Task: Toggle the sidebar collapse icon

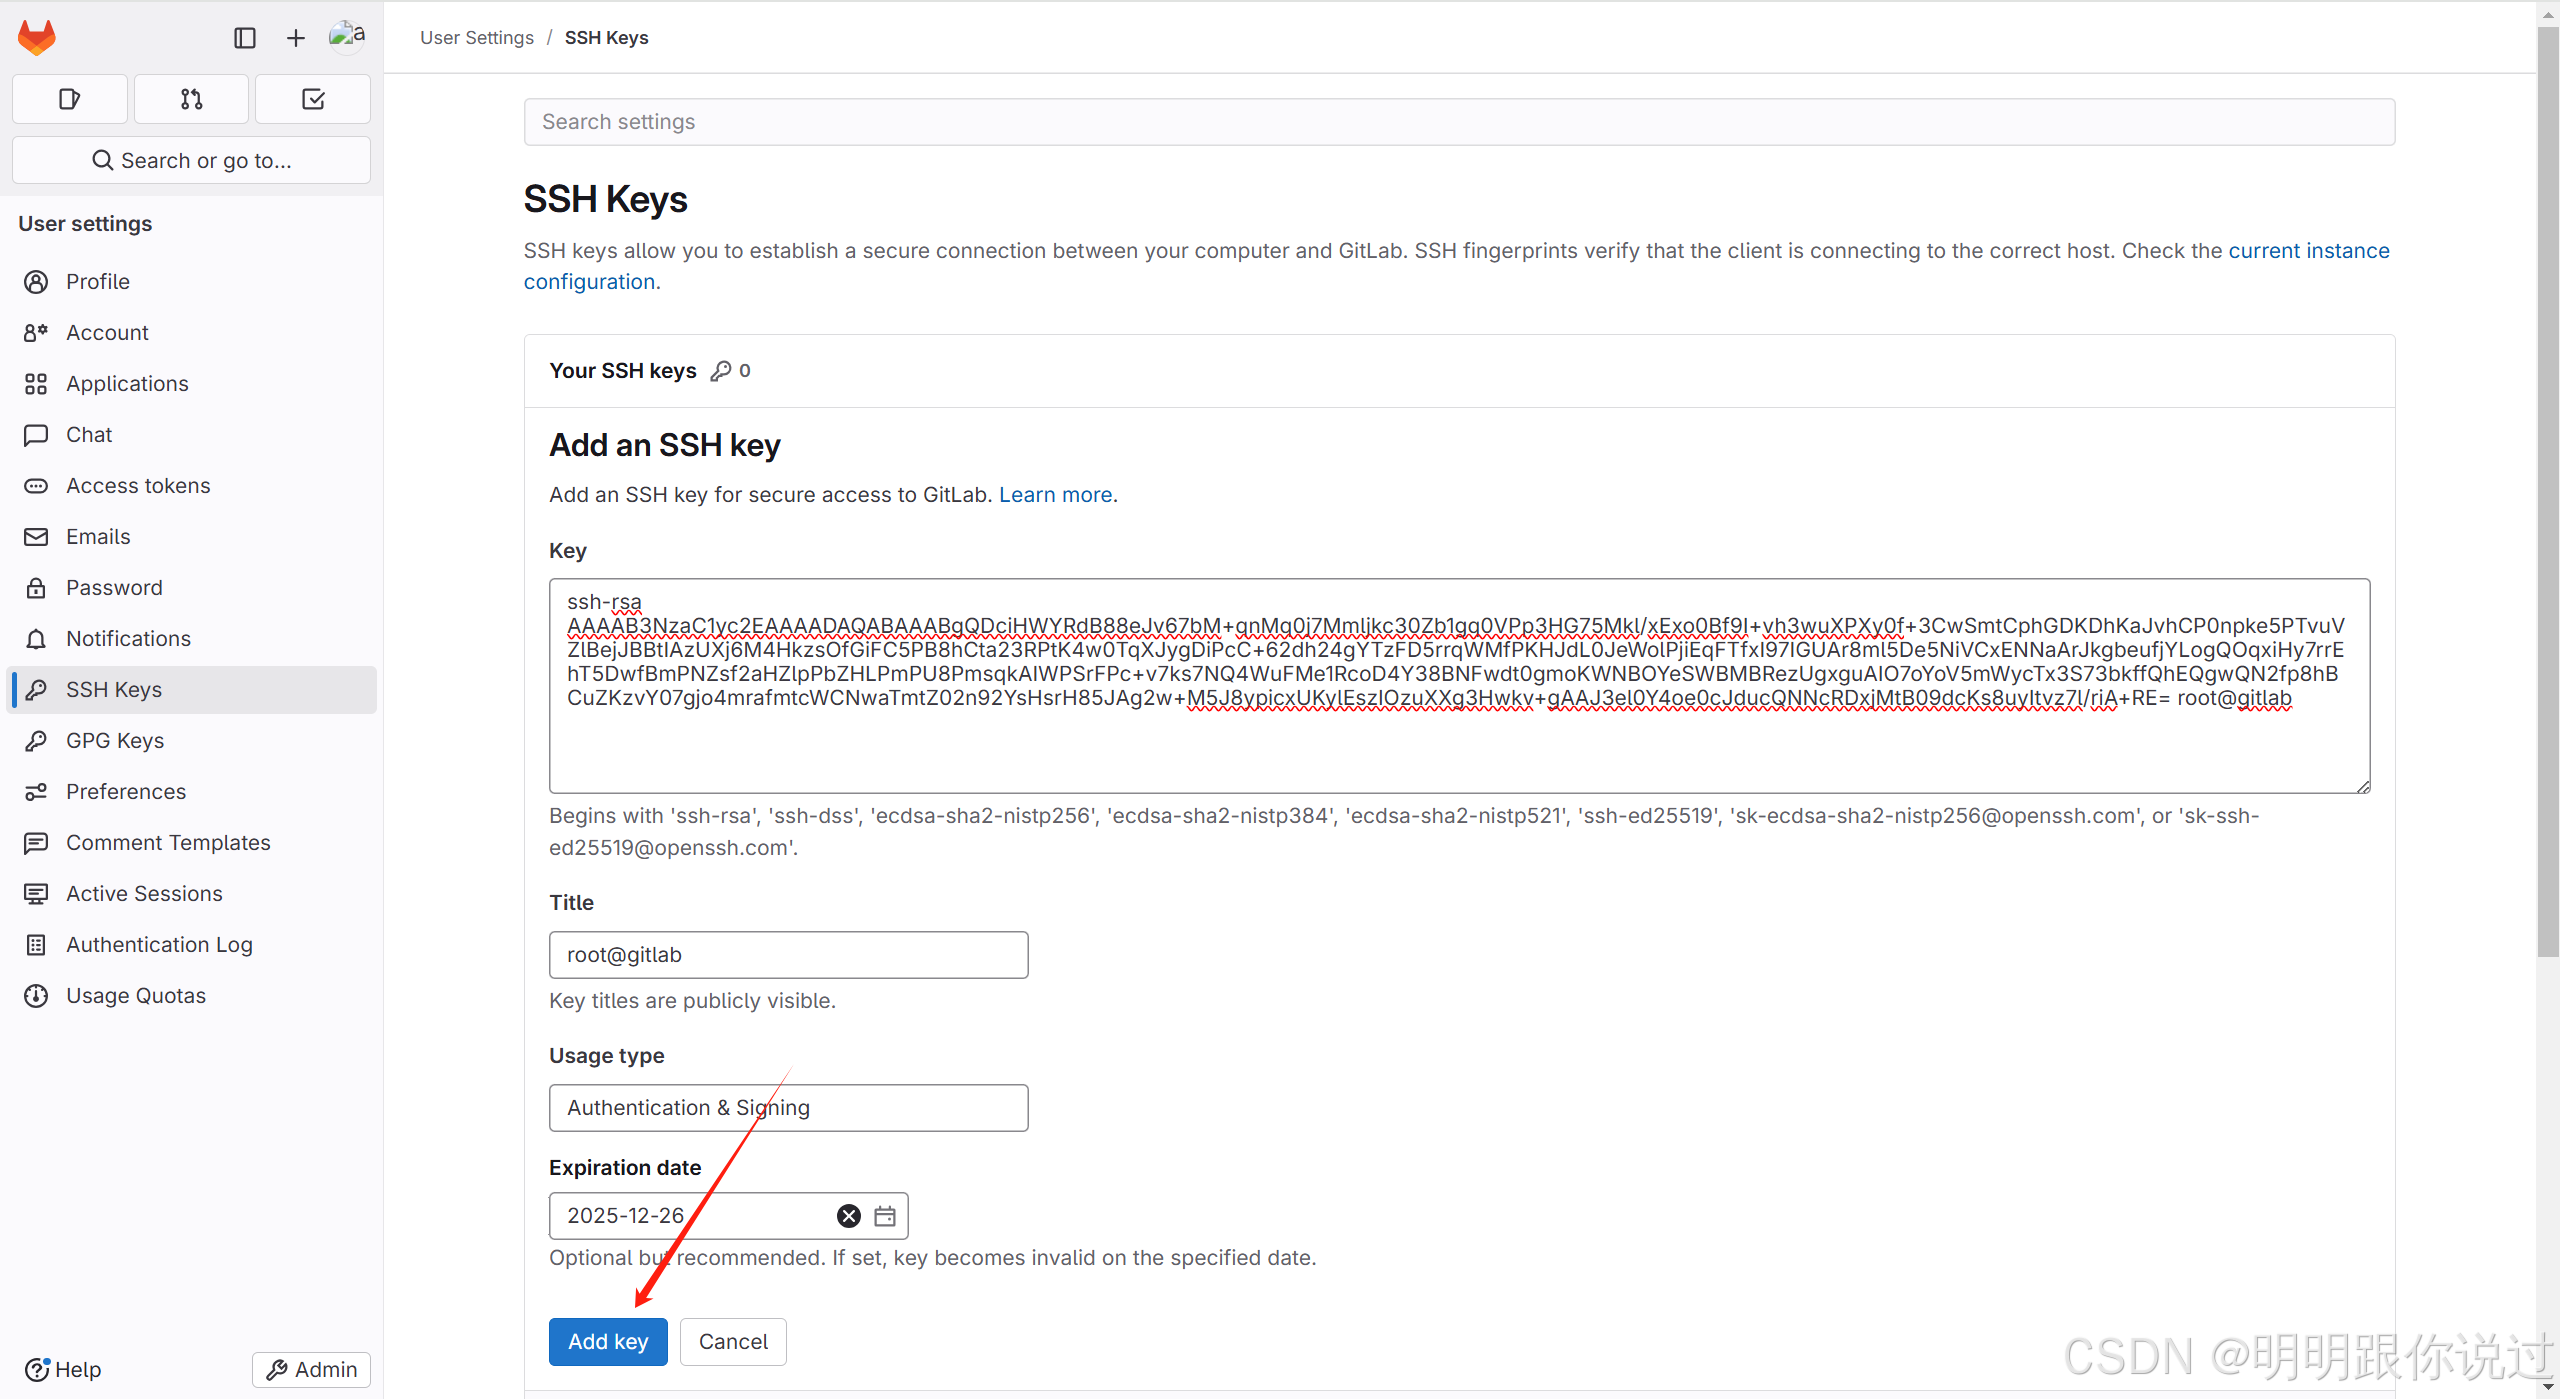Action: click(x=245, y=38)
